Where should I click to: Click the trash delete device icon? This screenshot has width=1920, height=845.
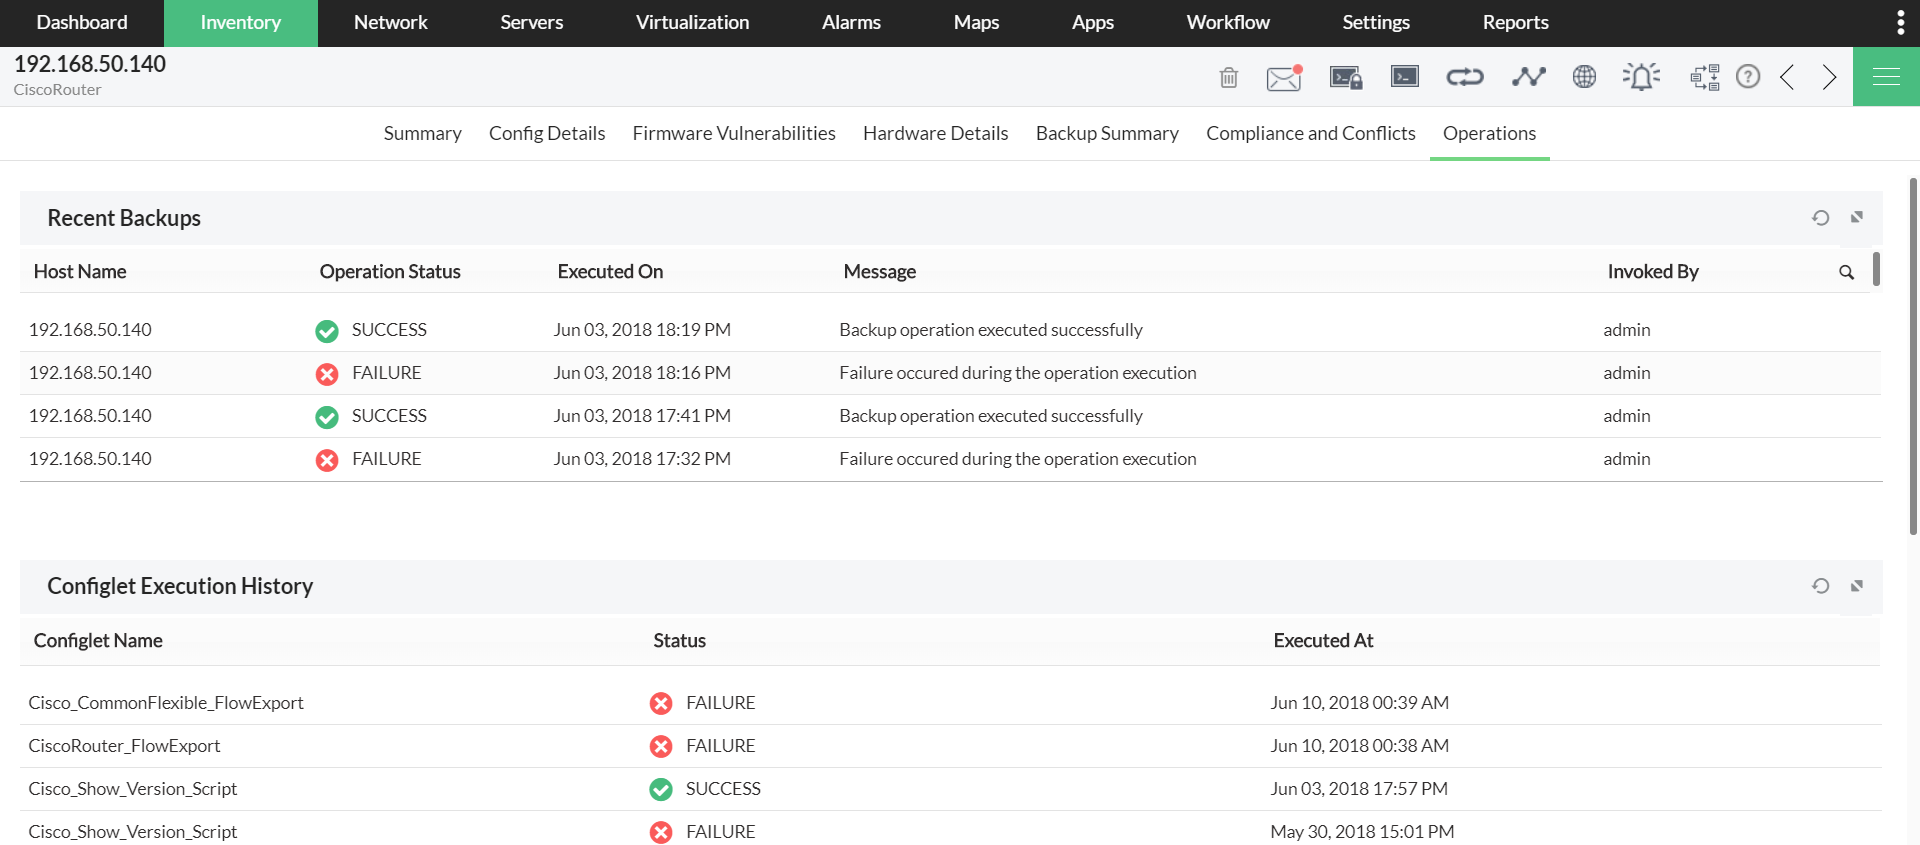coord(1229,77)
